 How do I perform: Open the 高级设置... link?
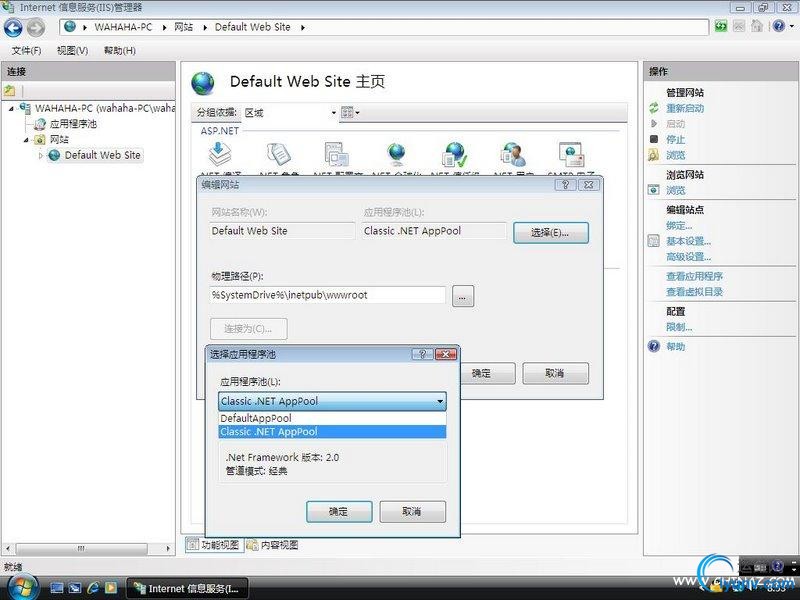click(688, 257)
